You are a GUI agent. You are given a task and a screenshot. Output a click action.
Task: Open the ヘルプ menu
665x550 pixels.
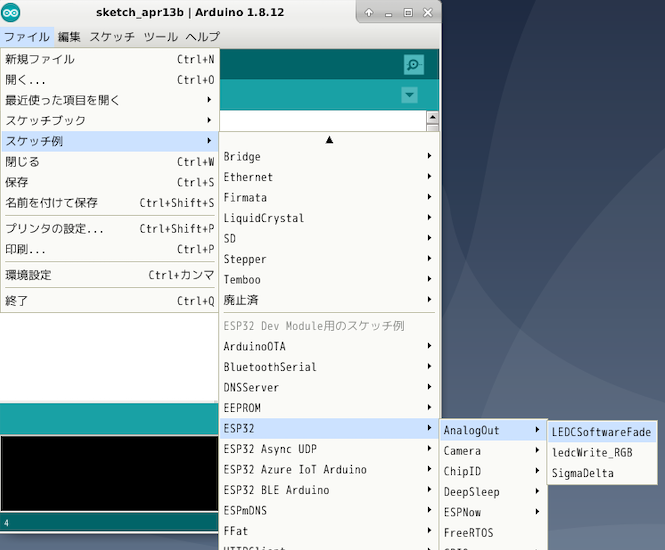click(x=202, y=37)
